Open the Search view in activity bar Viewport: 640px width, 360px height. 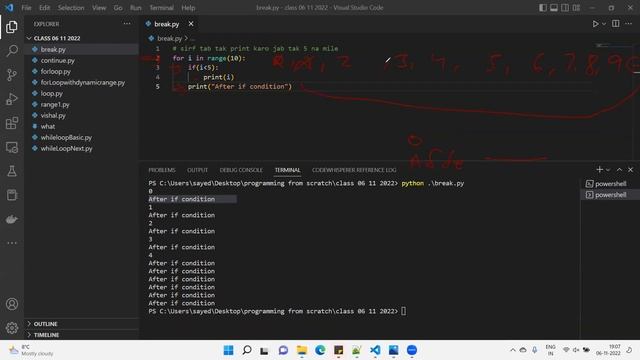[12, 51]
